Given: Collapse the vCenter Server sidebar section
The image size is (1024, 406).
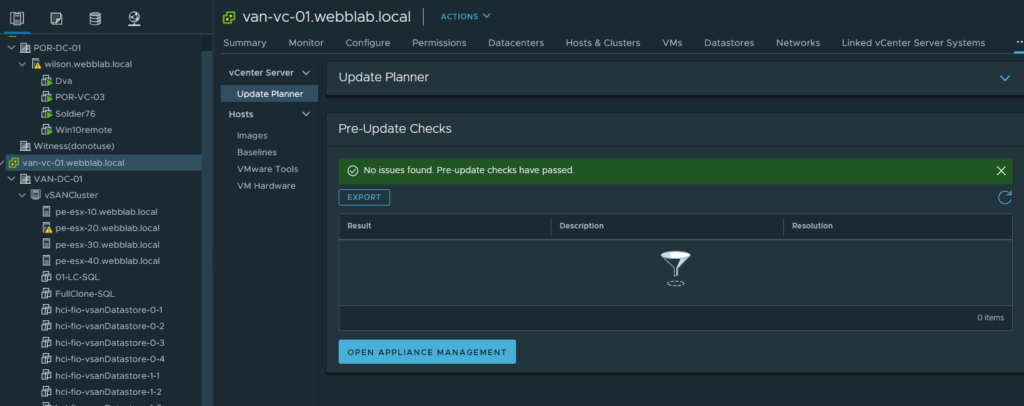Looking at the screenshot, I should [306, 73].
